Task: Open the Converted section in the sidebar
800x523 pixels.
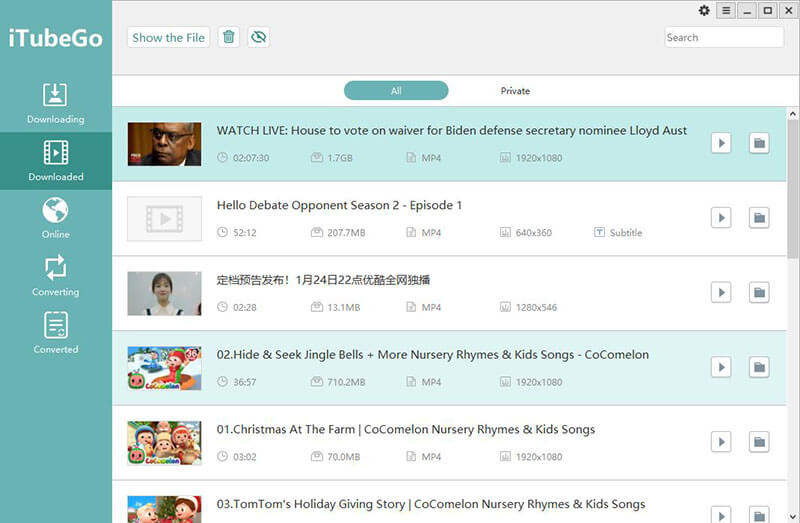Action: [56, 334]
